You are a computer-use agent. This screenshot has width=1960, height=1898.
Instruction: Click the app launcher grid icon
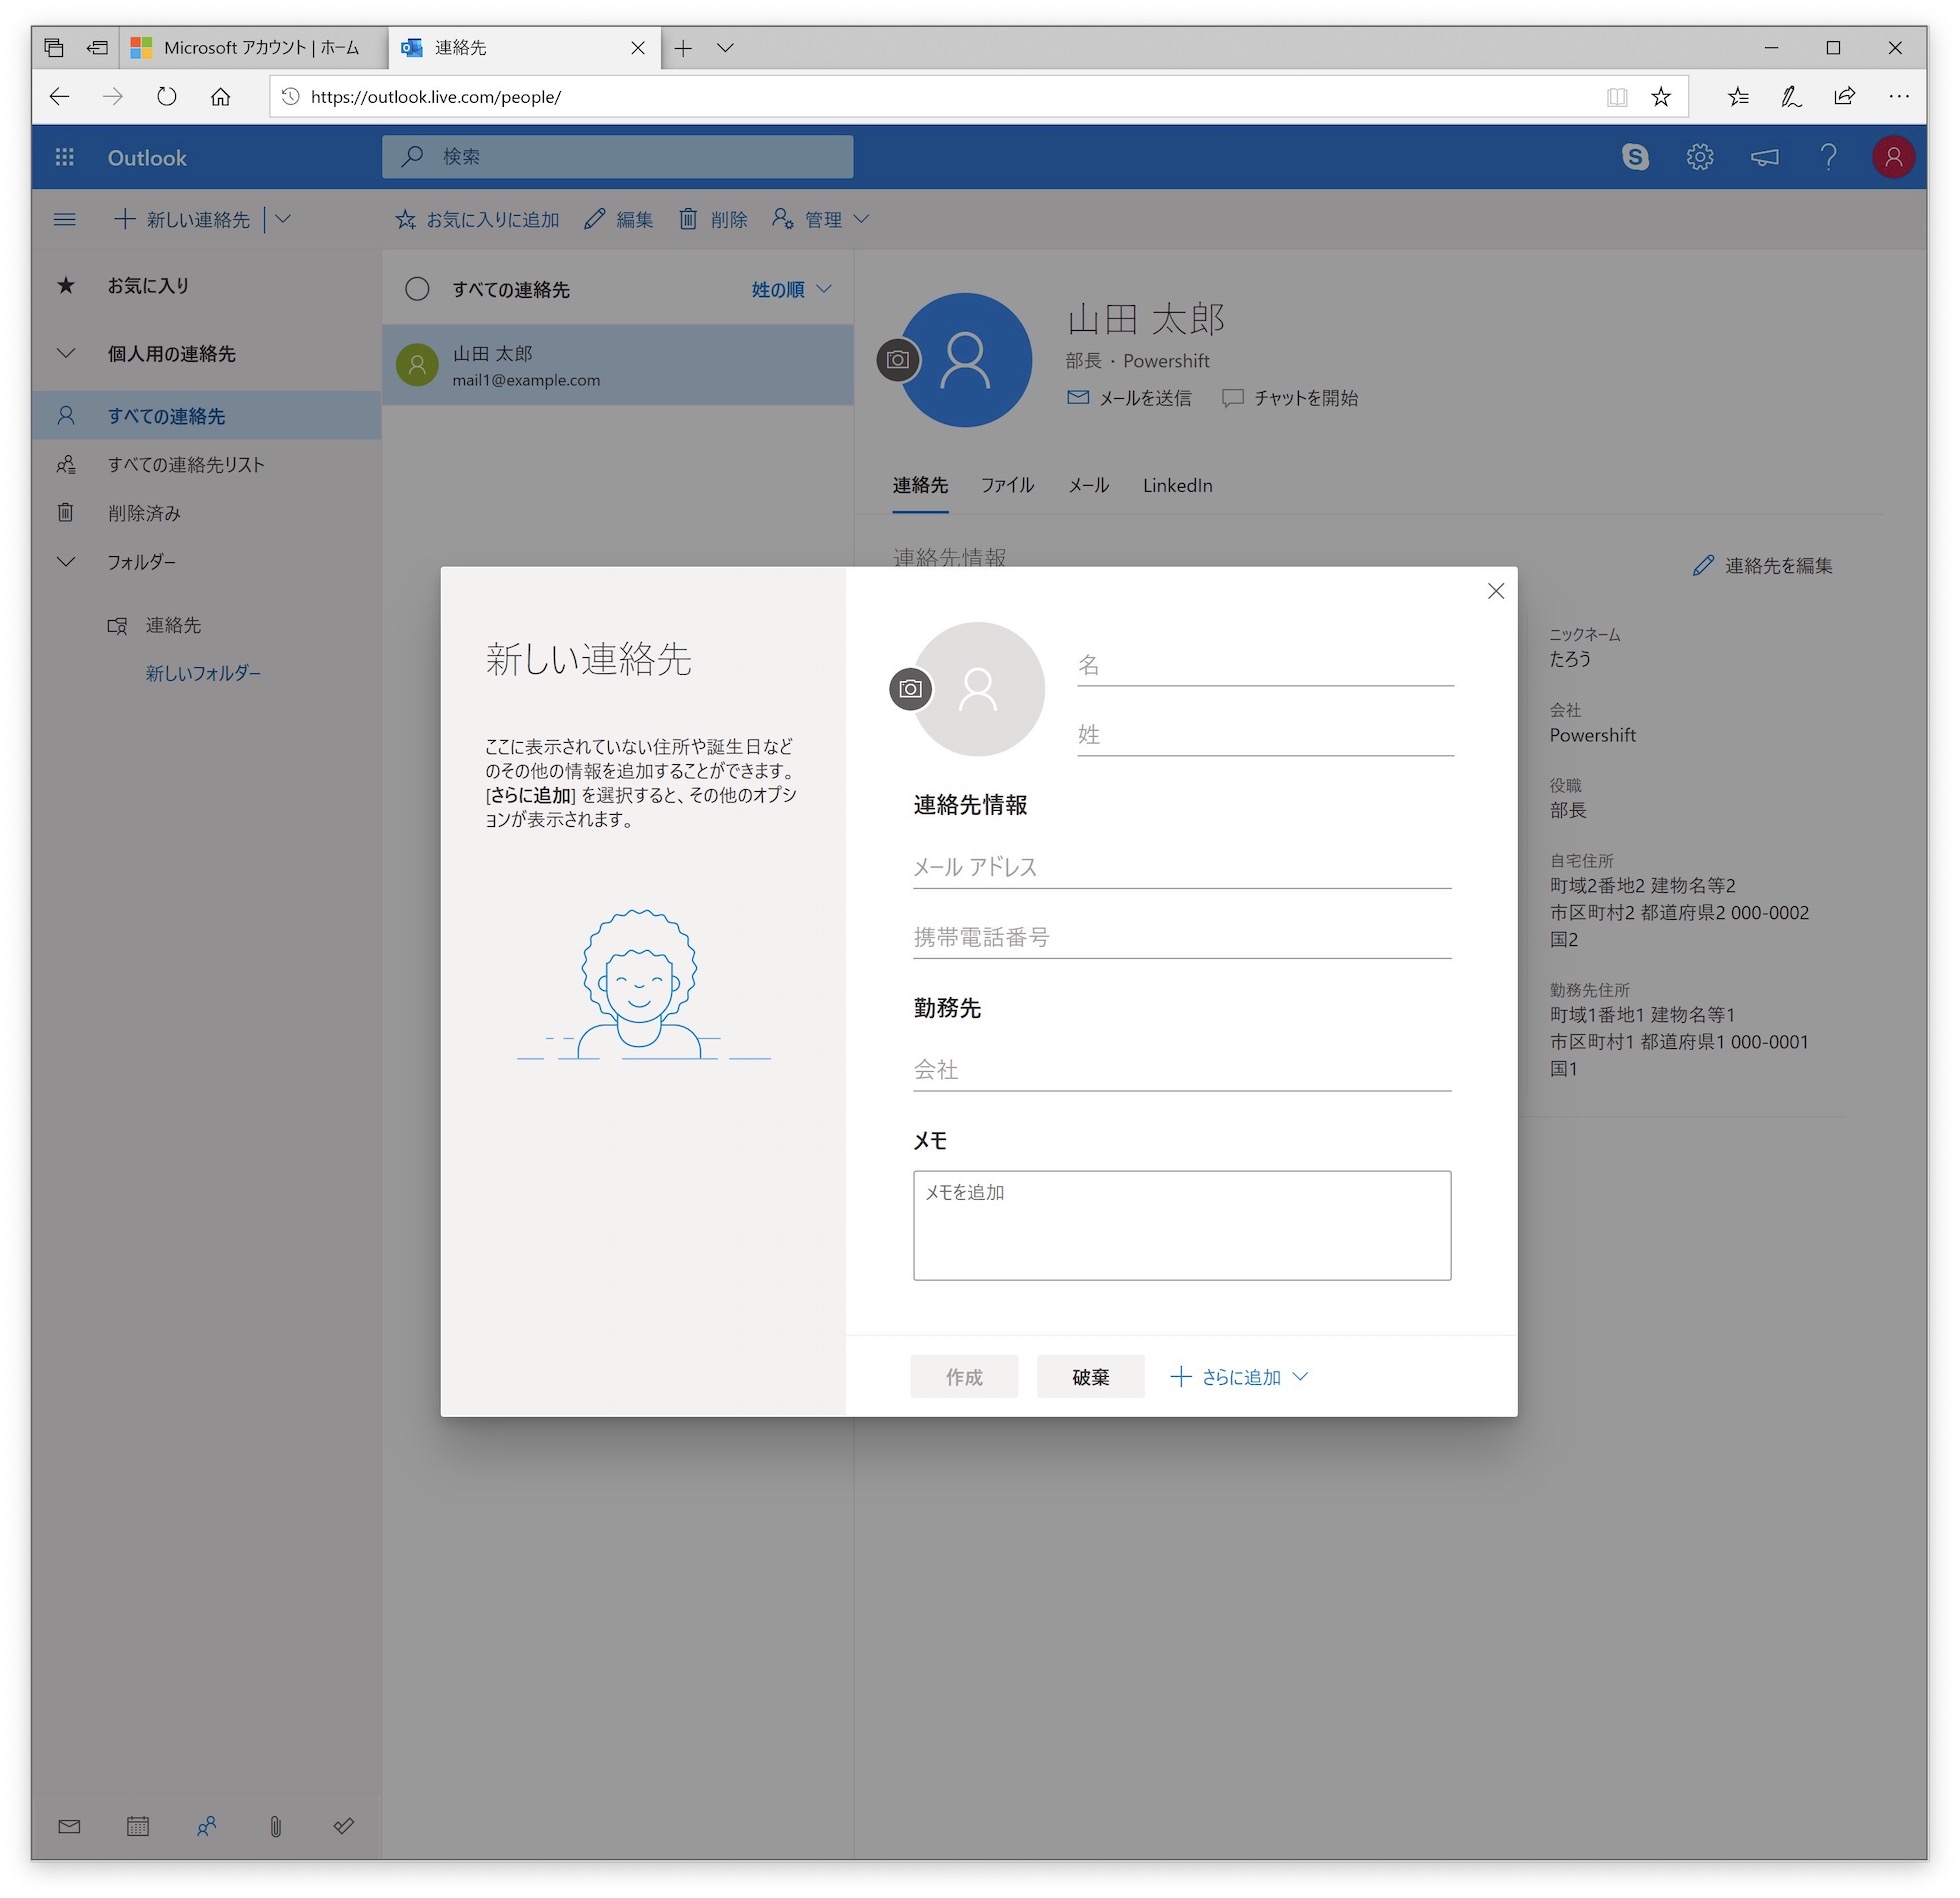(65, 157)
